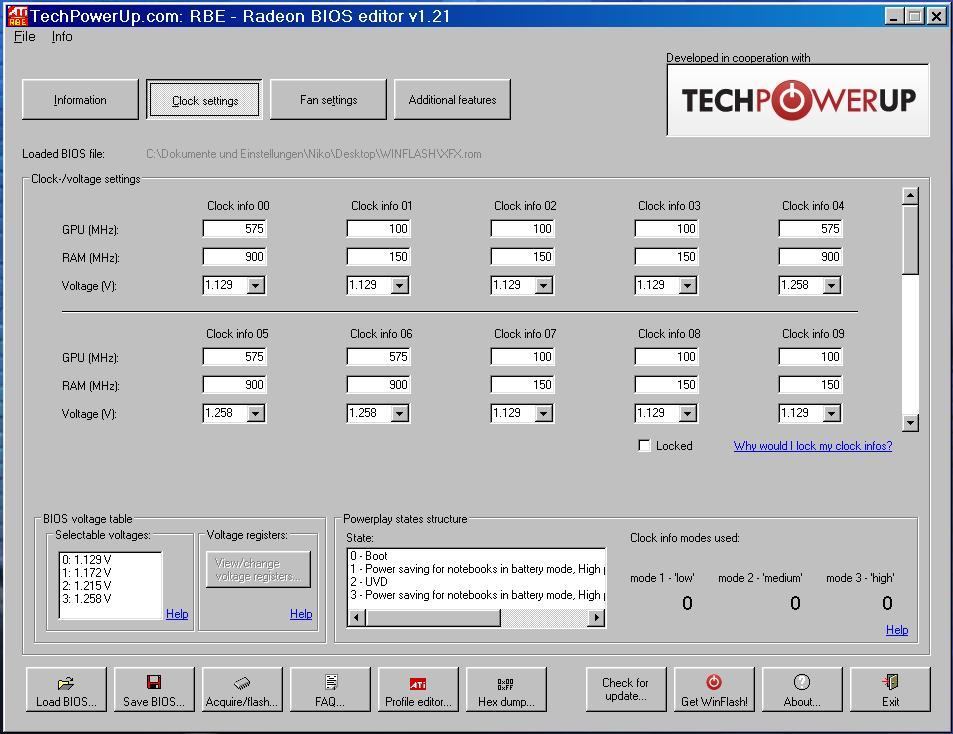Click Get WinFlash power icon button

pos(714,689)
